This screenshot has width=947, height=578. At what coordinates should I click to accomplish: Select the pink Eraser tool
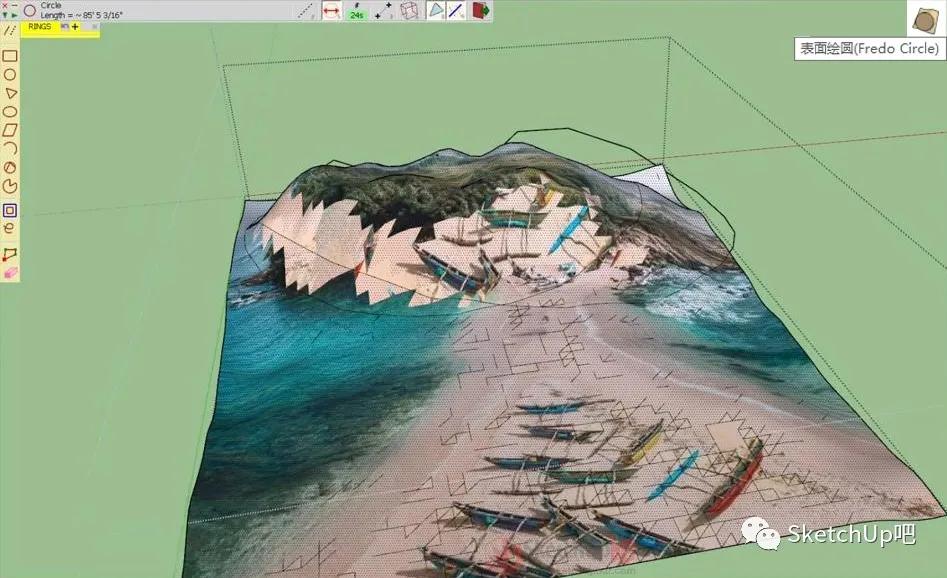coord(10,274)
